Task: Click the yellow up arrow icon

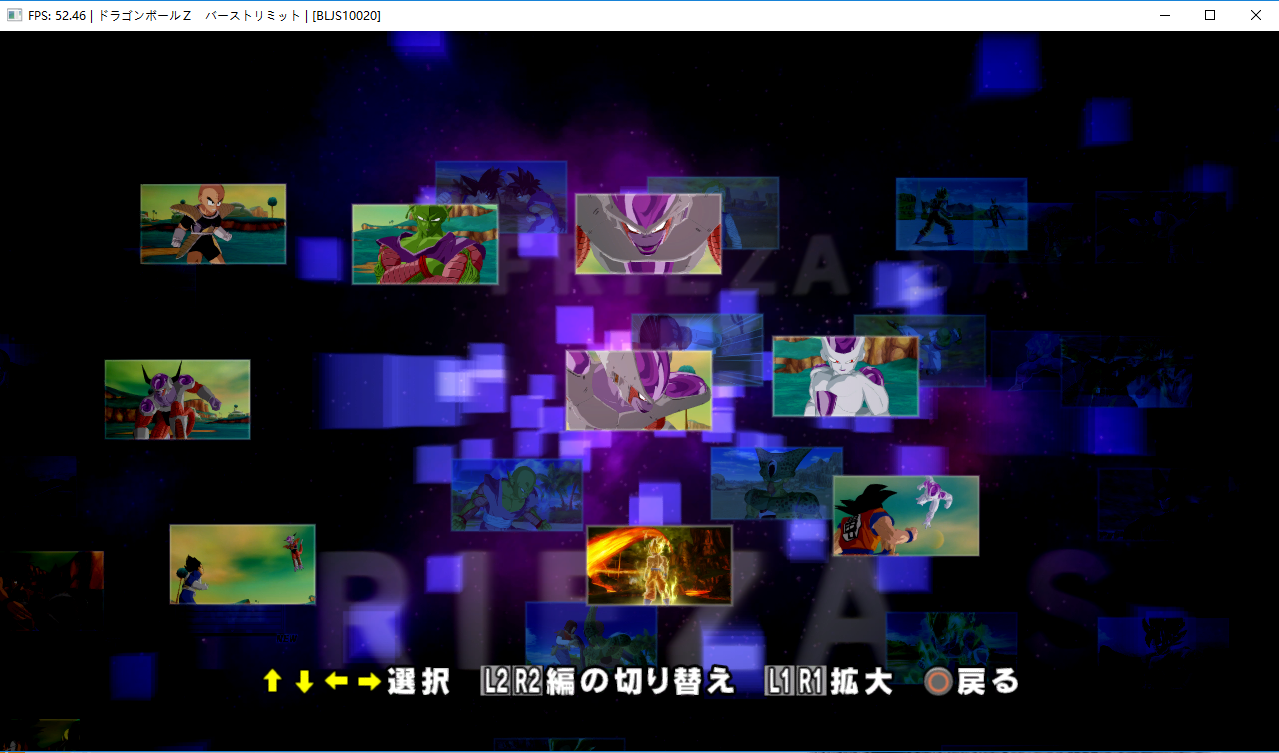Action: pyautogui.click(x=272, y=682)
